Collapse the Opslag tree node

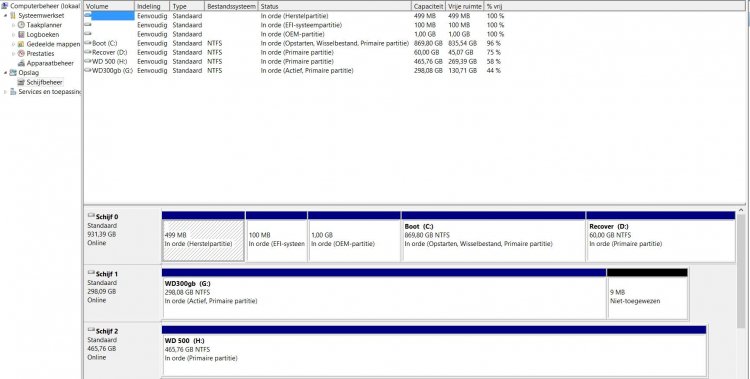(5, 73)
